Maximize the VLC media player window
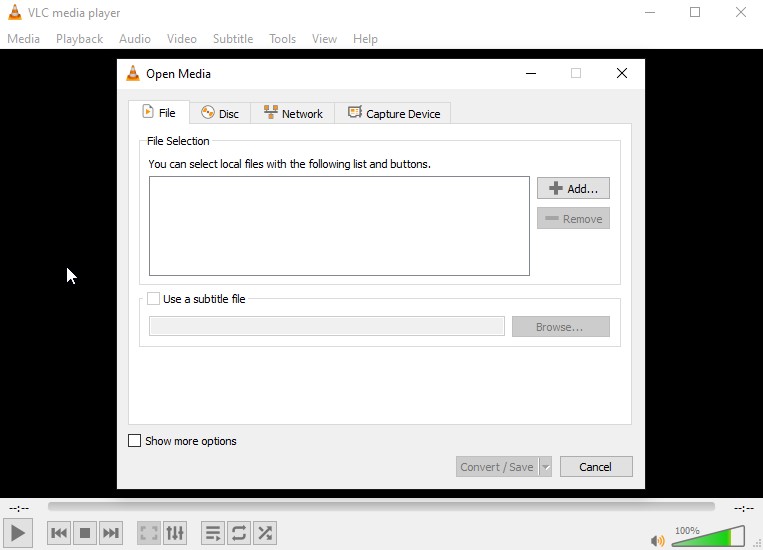Image resolution: width=763 pixels, height=550 pixels. [x=695, y=12]
